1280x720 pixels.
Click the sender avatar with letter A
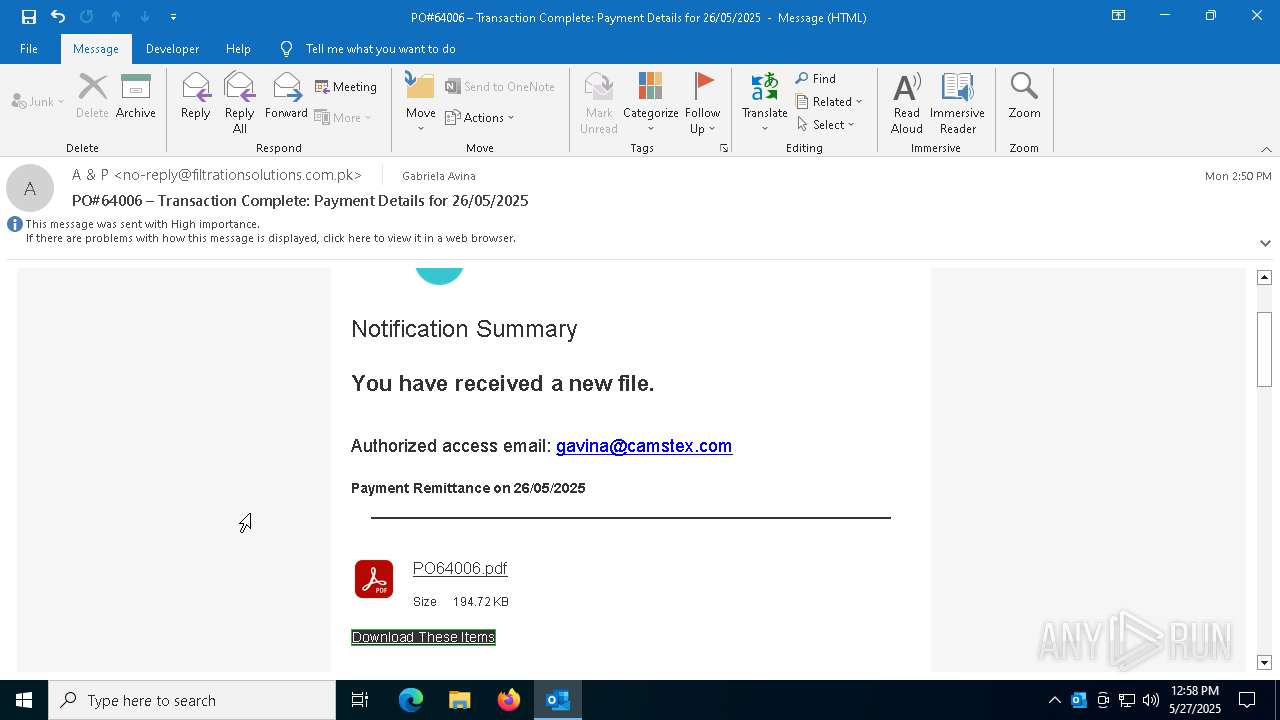pos(30,188)
